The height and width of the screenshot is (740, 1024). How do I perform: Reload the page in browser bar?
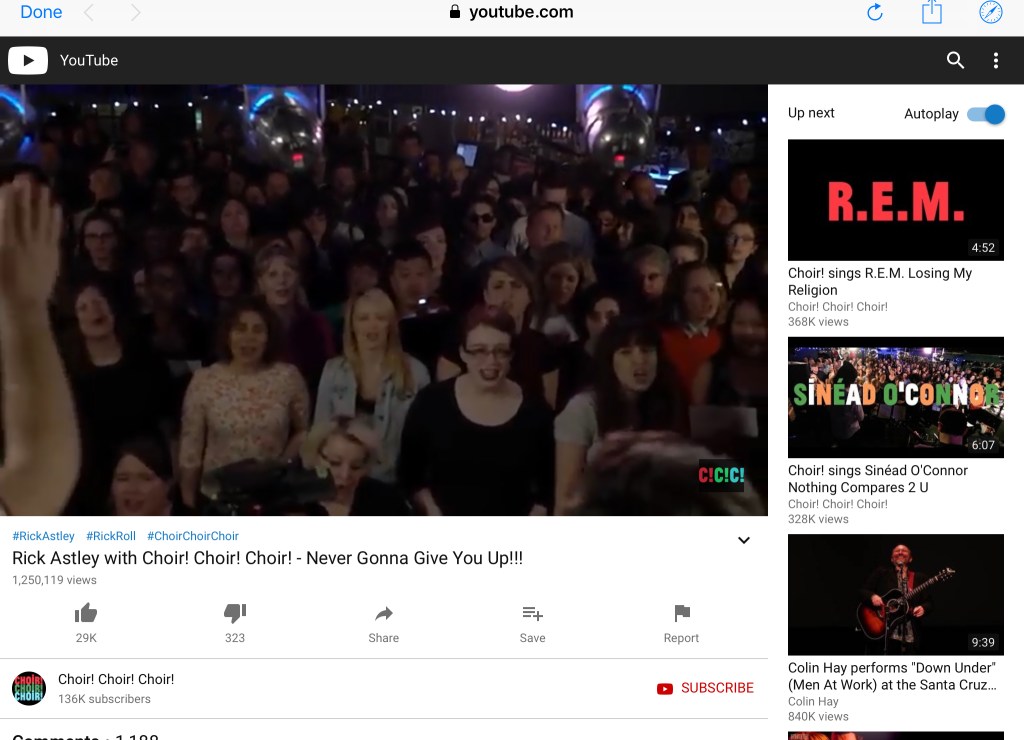(874, 12)
